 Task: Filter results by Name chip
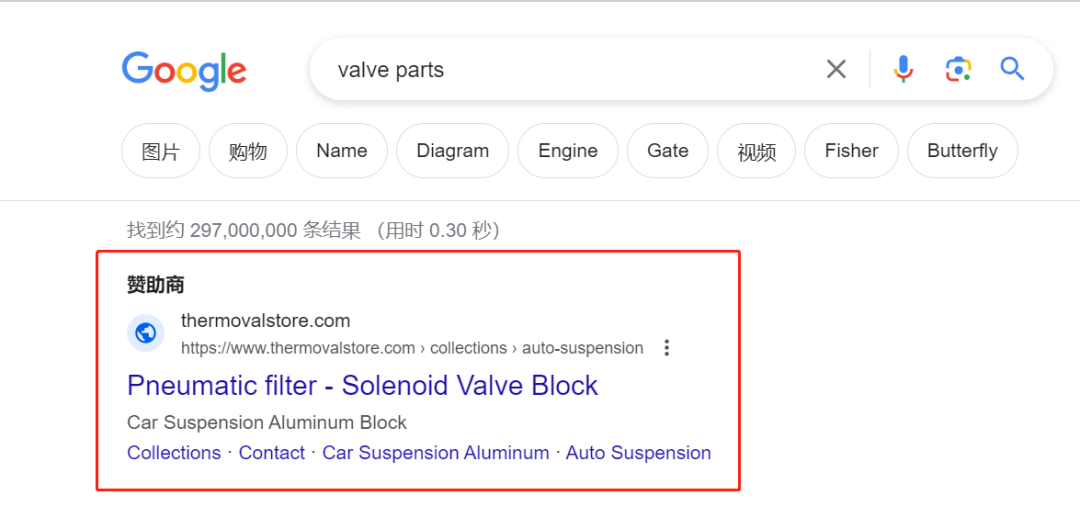[342, 151]
